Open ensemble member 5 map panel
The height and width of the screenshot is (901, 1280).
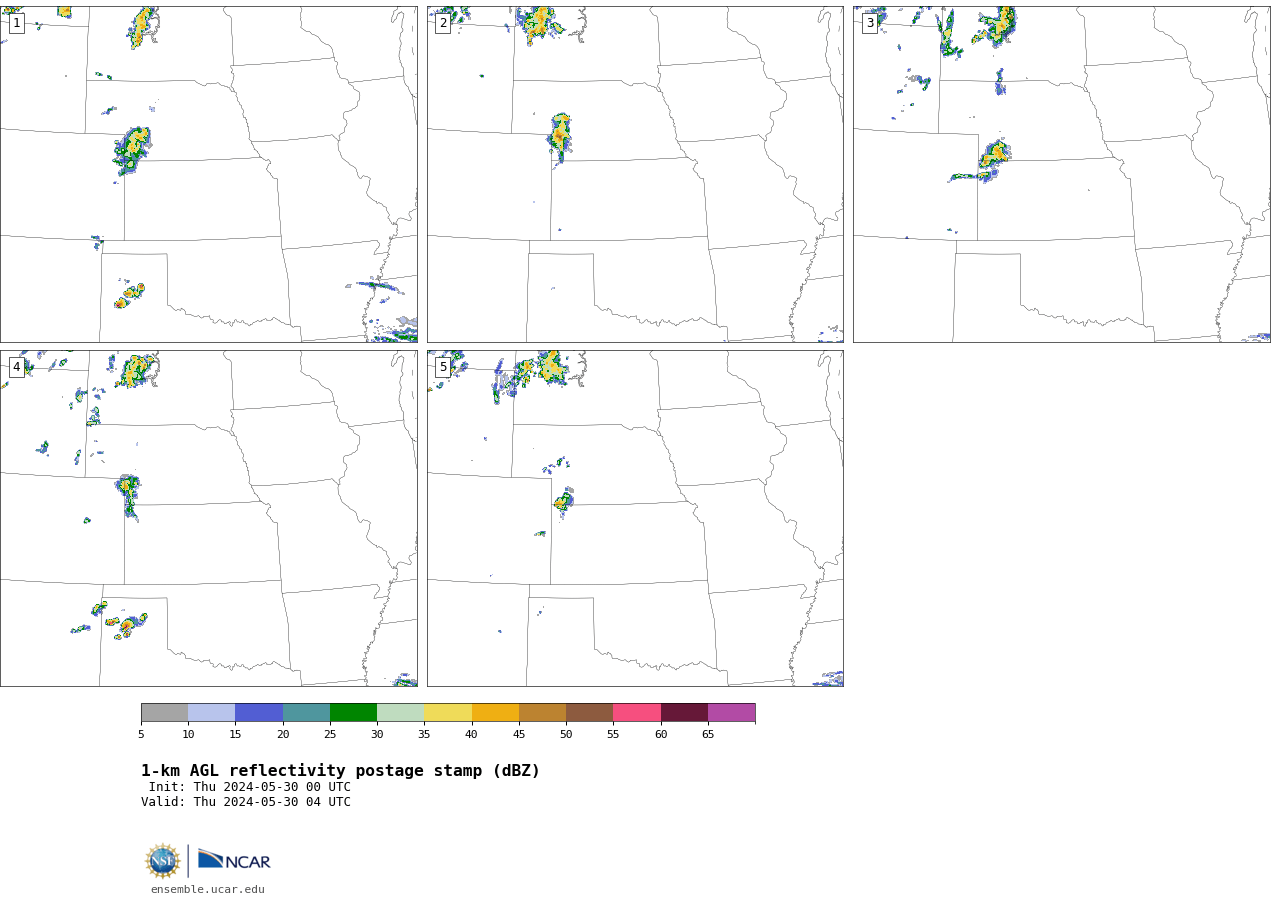tap(635, 518)
